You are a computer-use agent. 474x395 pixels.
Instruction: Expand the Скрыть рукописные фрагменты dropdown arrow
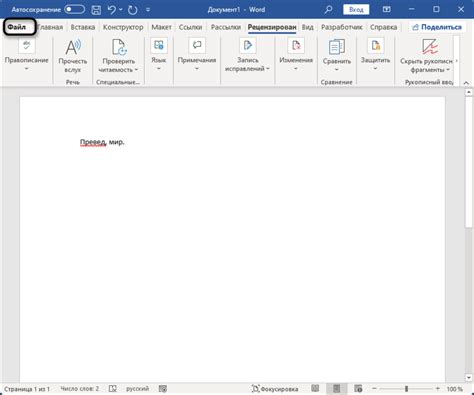448,70
